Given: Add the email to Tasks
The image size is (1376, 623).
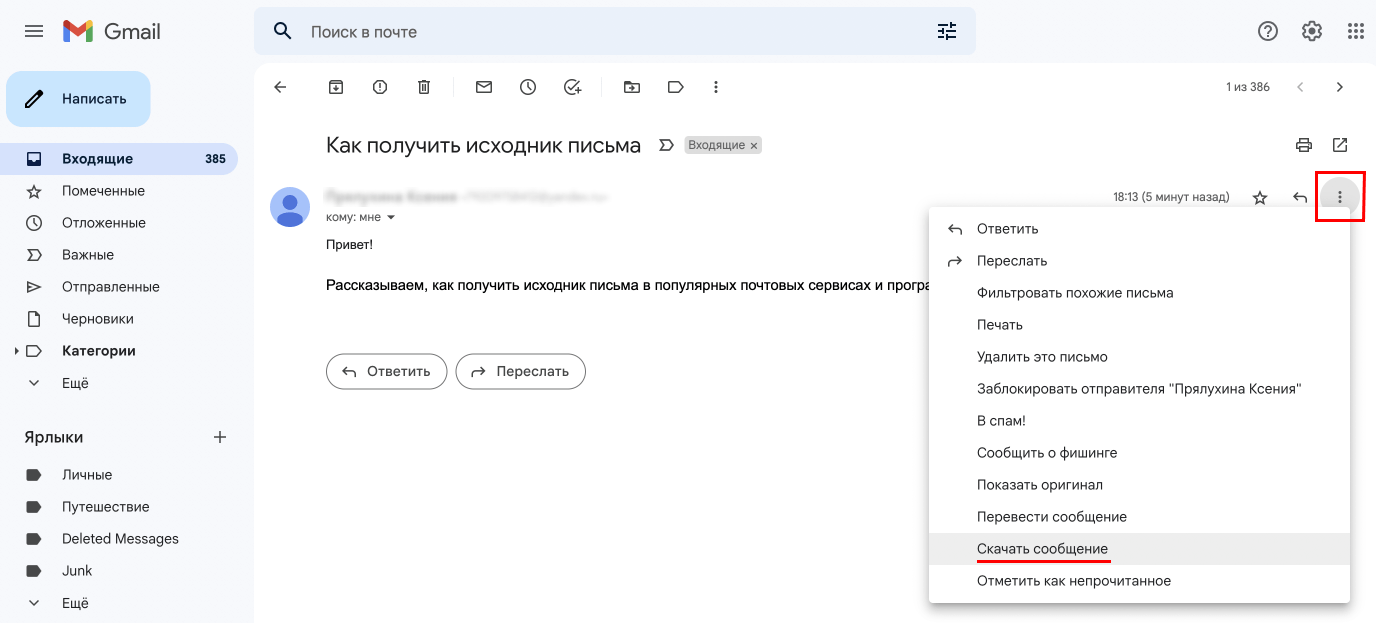Looking at the screenshot, I should [x=571, y=87].
